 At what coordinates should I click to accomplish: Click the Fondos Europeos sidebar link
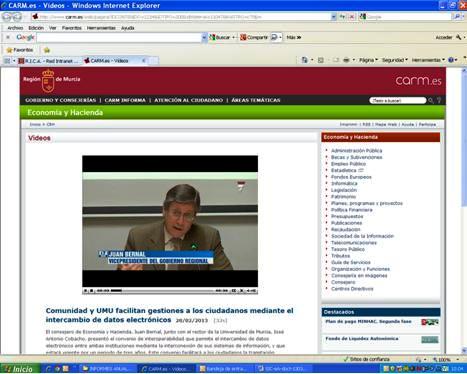pyautogui.click(x=351, y=177)
